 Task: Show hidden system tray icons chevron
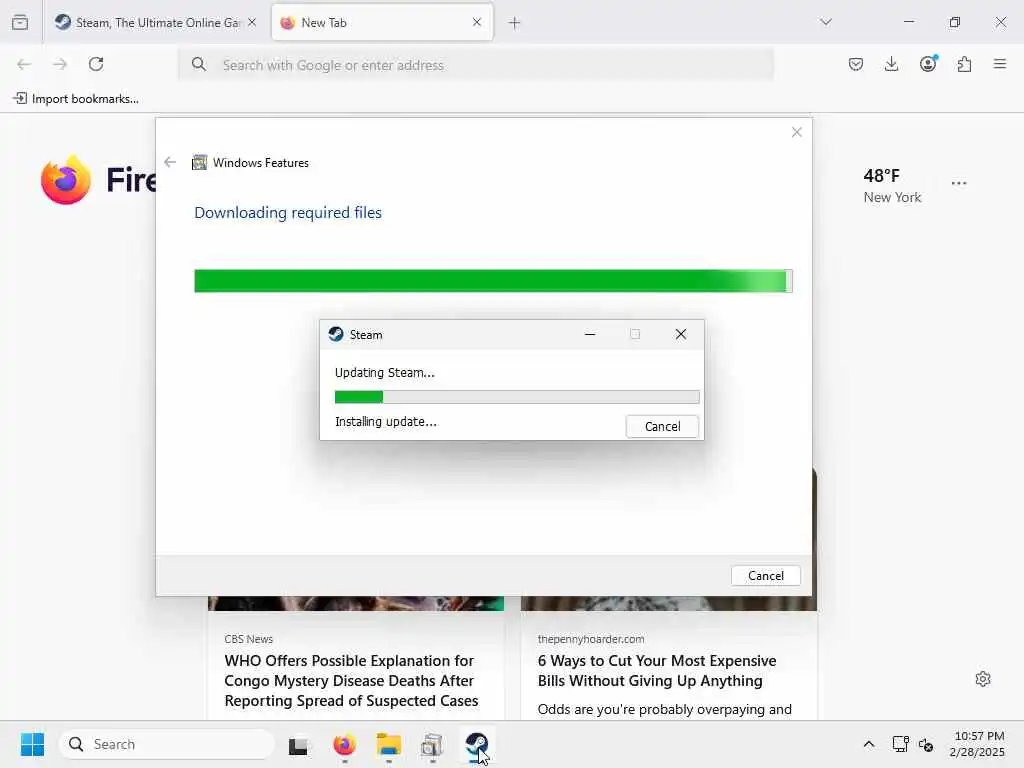(x=869, y=744)
